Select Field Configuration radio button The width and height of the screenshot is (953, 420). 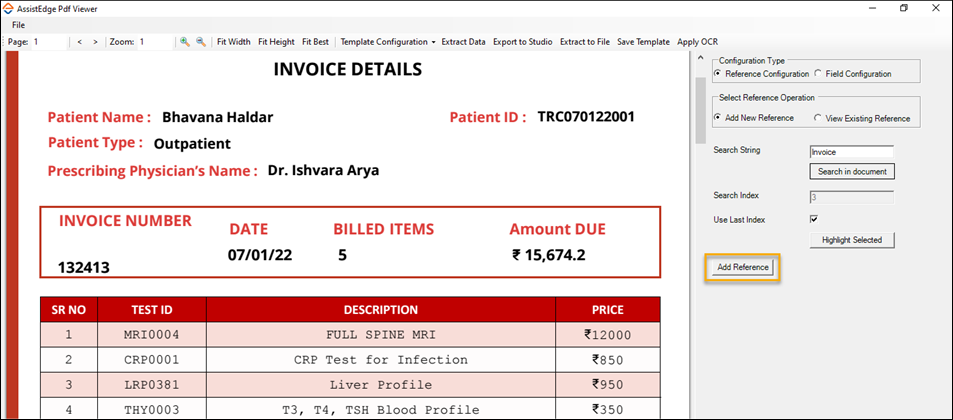pos(818,74)
